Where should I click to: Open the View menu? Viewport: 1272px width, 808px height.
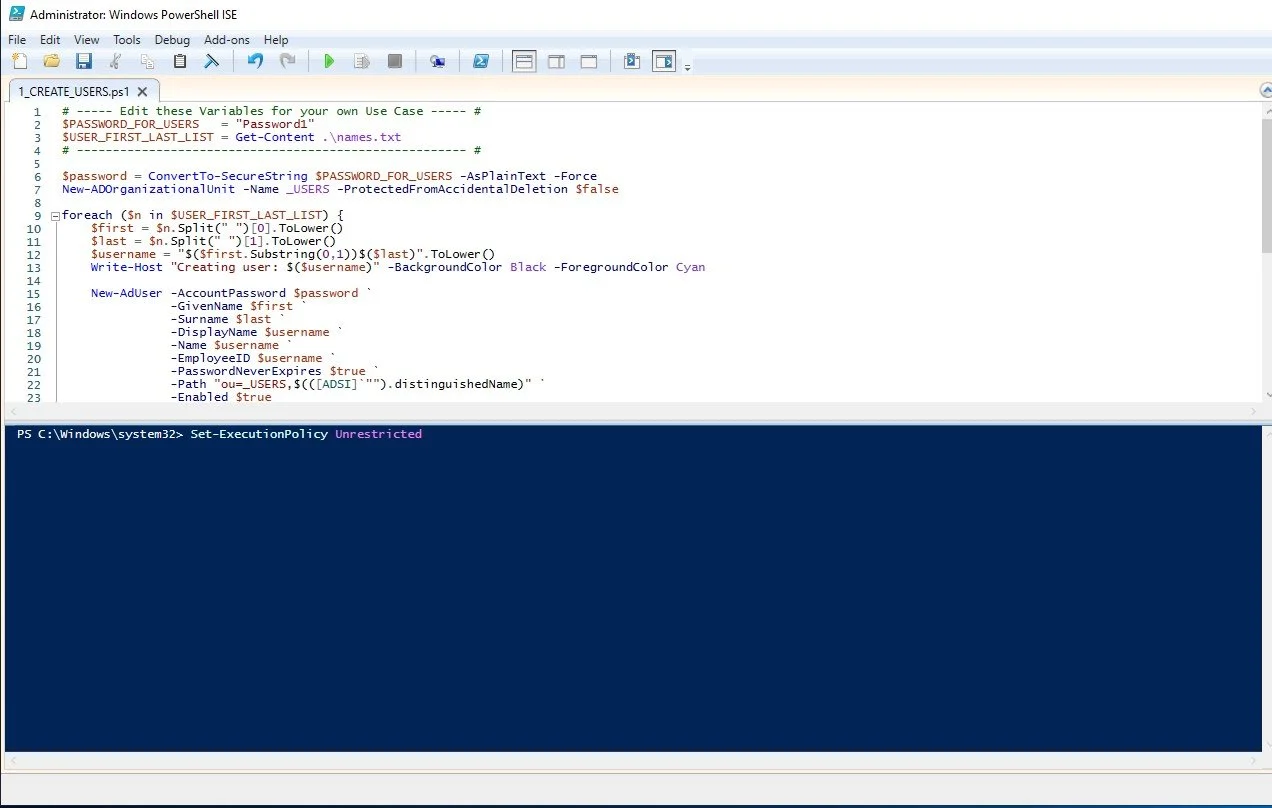[87, 40]
